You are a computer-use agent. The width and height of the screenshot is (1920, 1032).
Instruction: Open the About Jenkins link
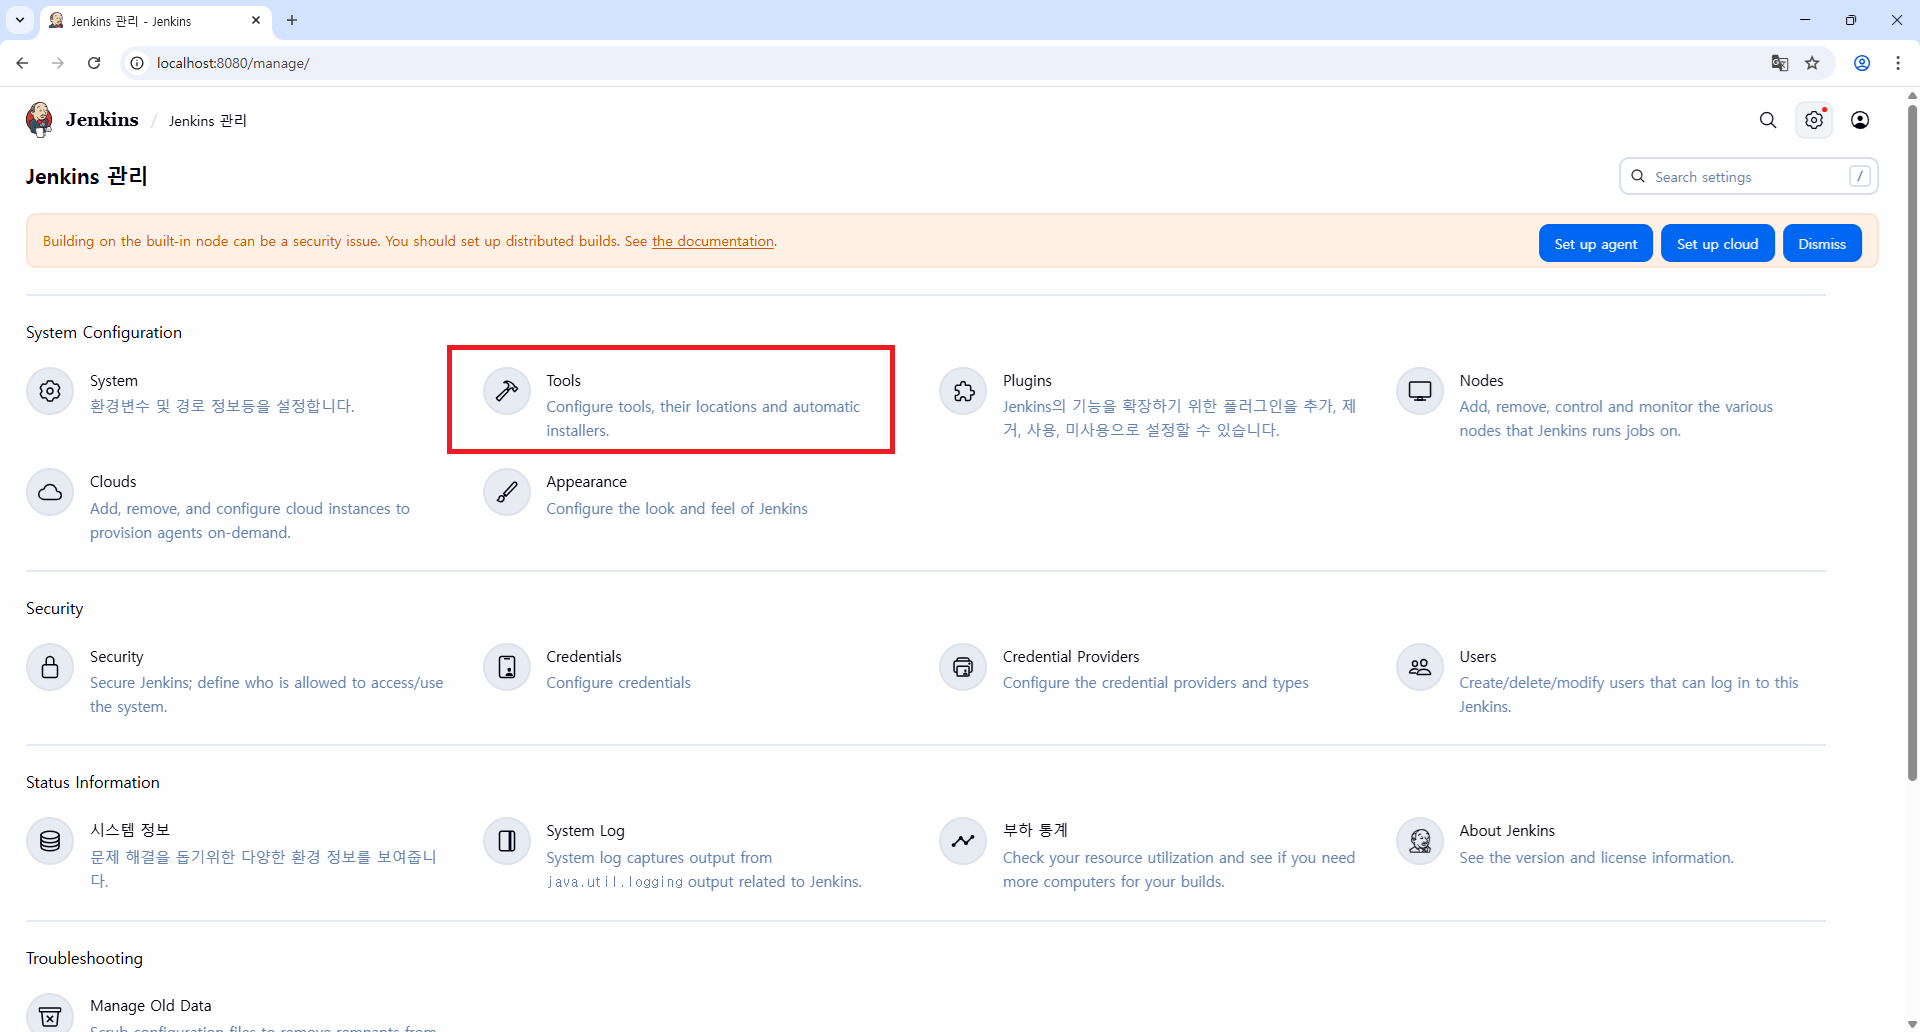click(1507, 831)
